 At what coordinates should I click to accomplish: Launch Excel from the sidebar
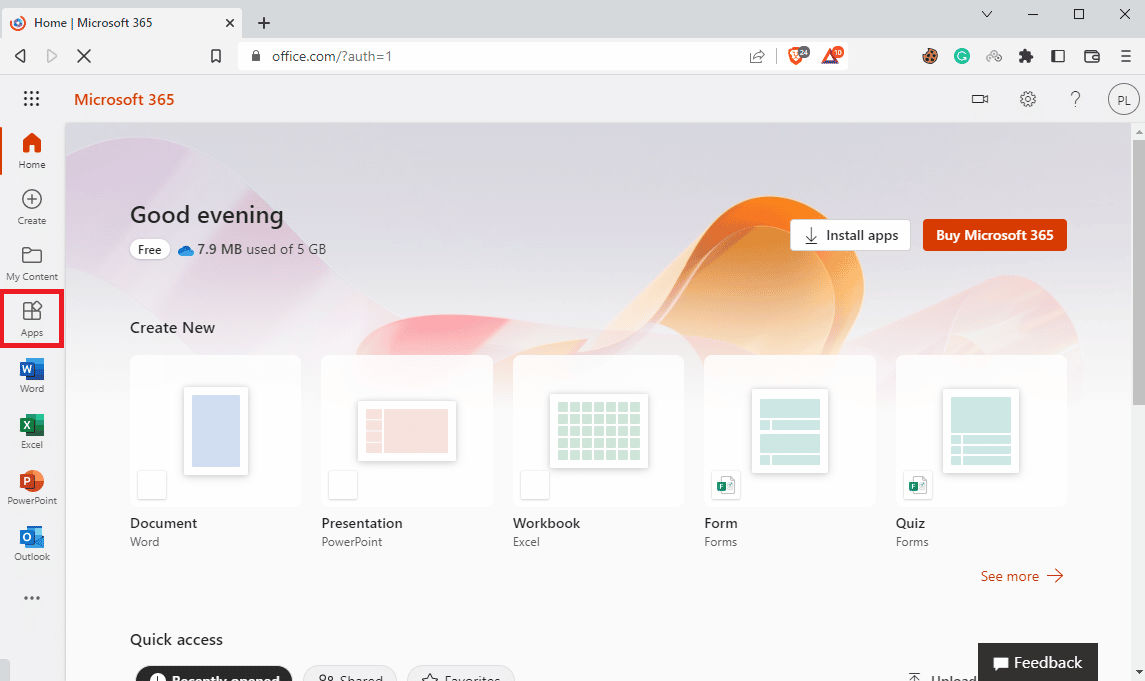[32, 431]
